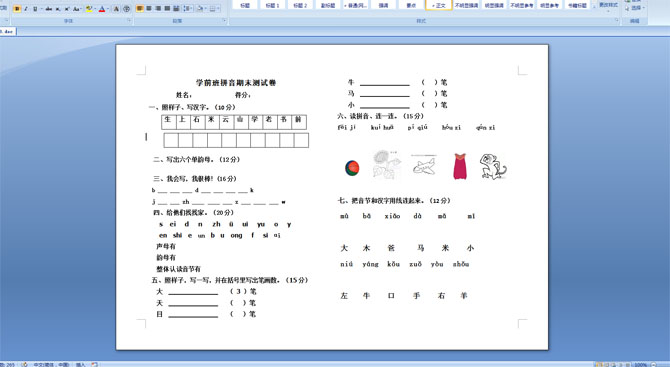Click the yellow text highlight color
Screen dimensions: 670x367
point(89,9)
